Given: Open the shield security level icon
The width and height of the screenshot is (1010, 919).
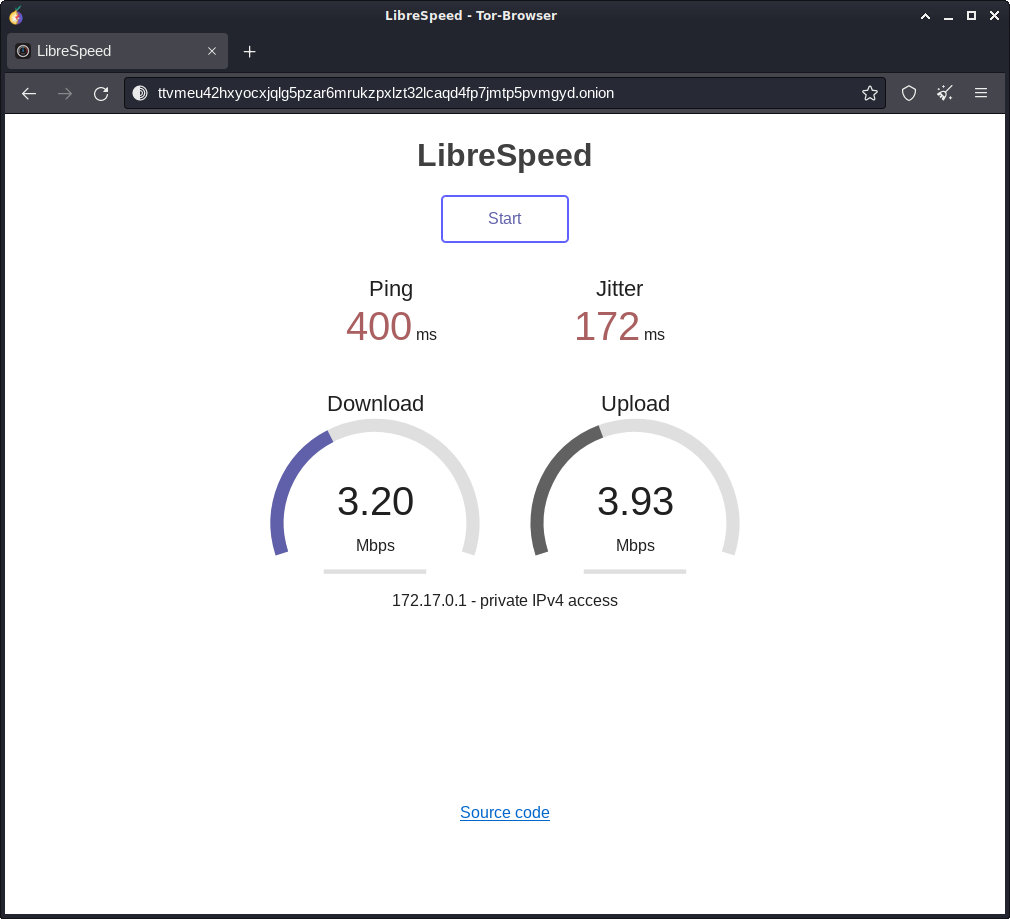Looking at the screenshot, I should [x=909, y=93].
